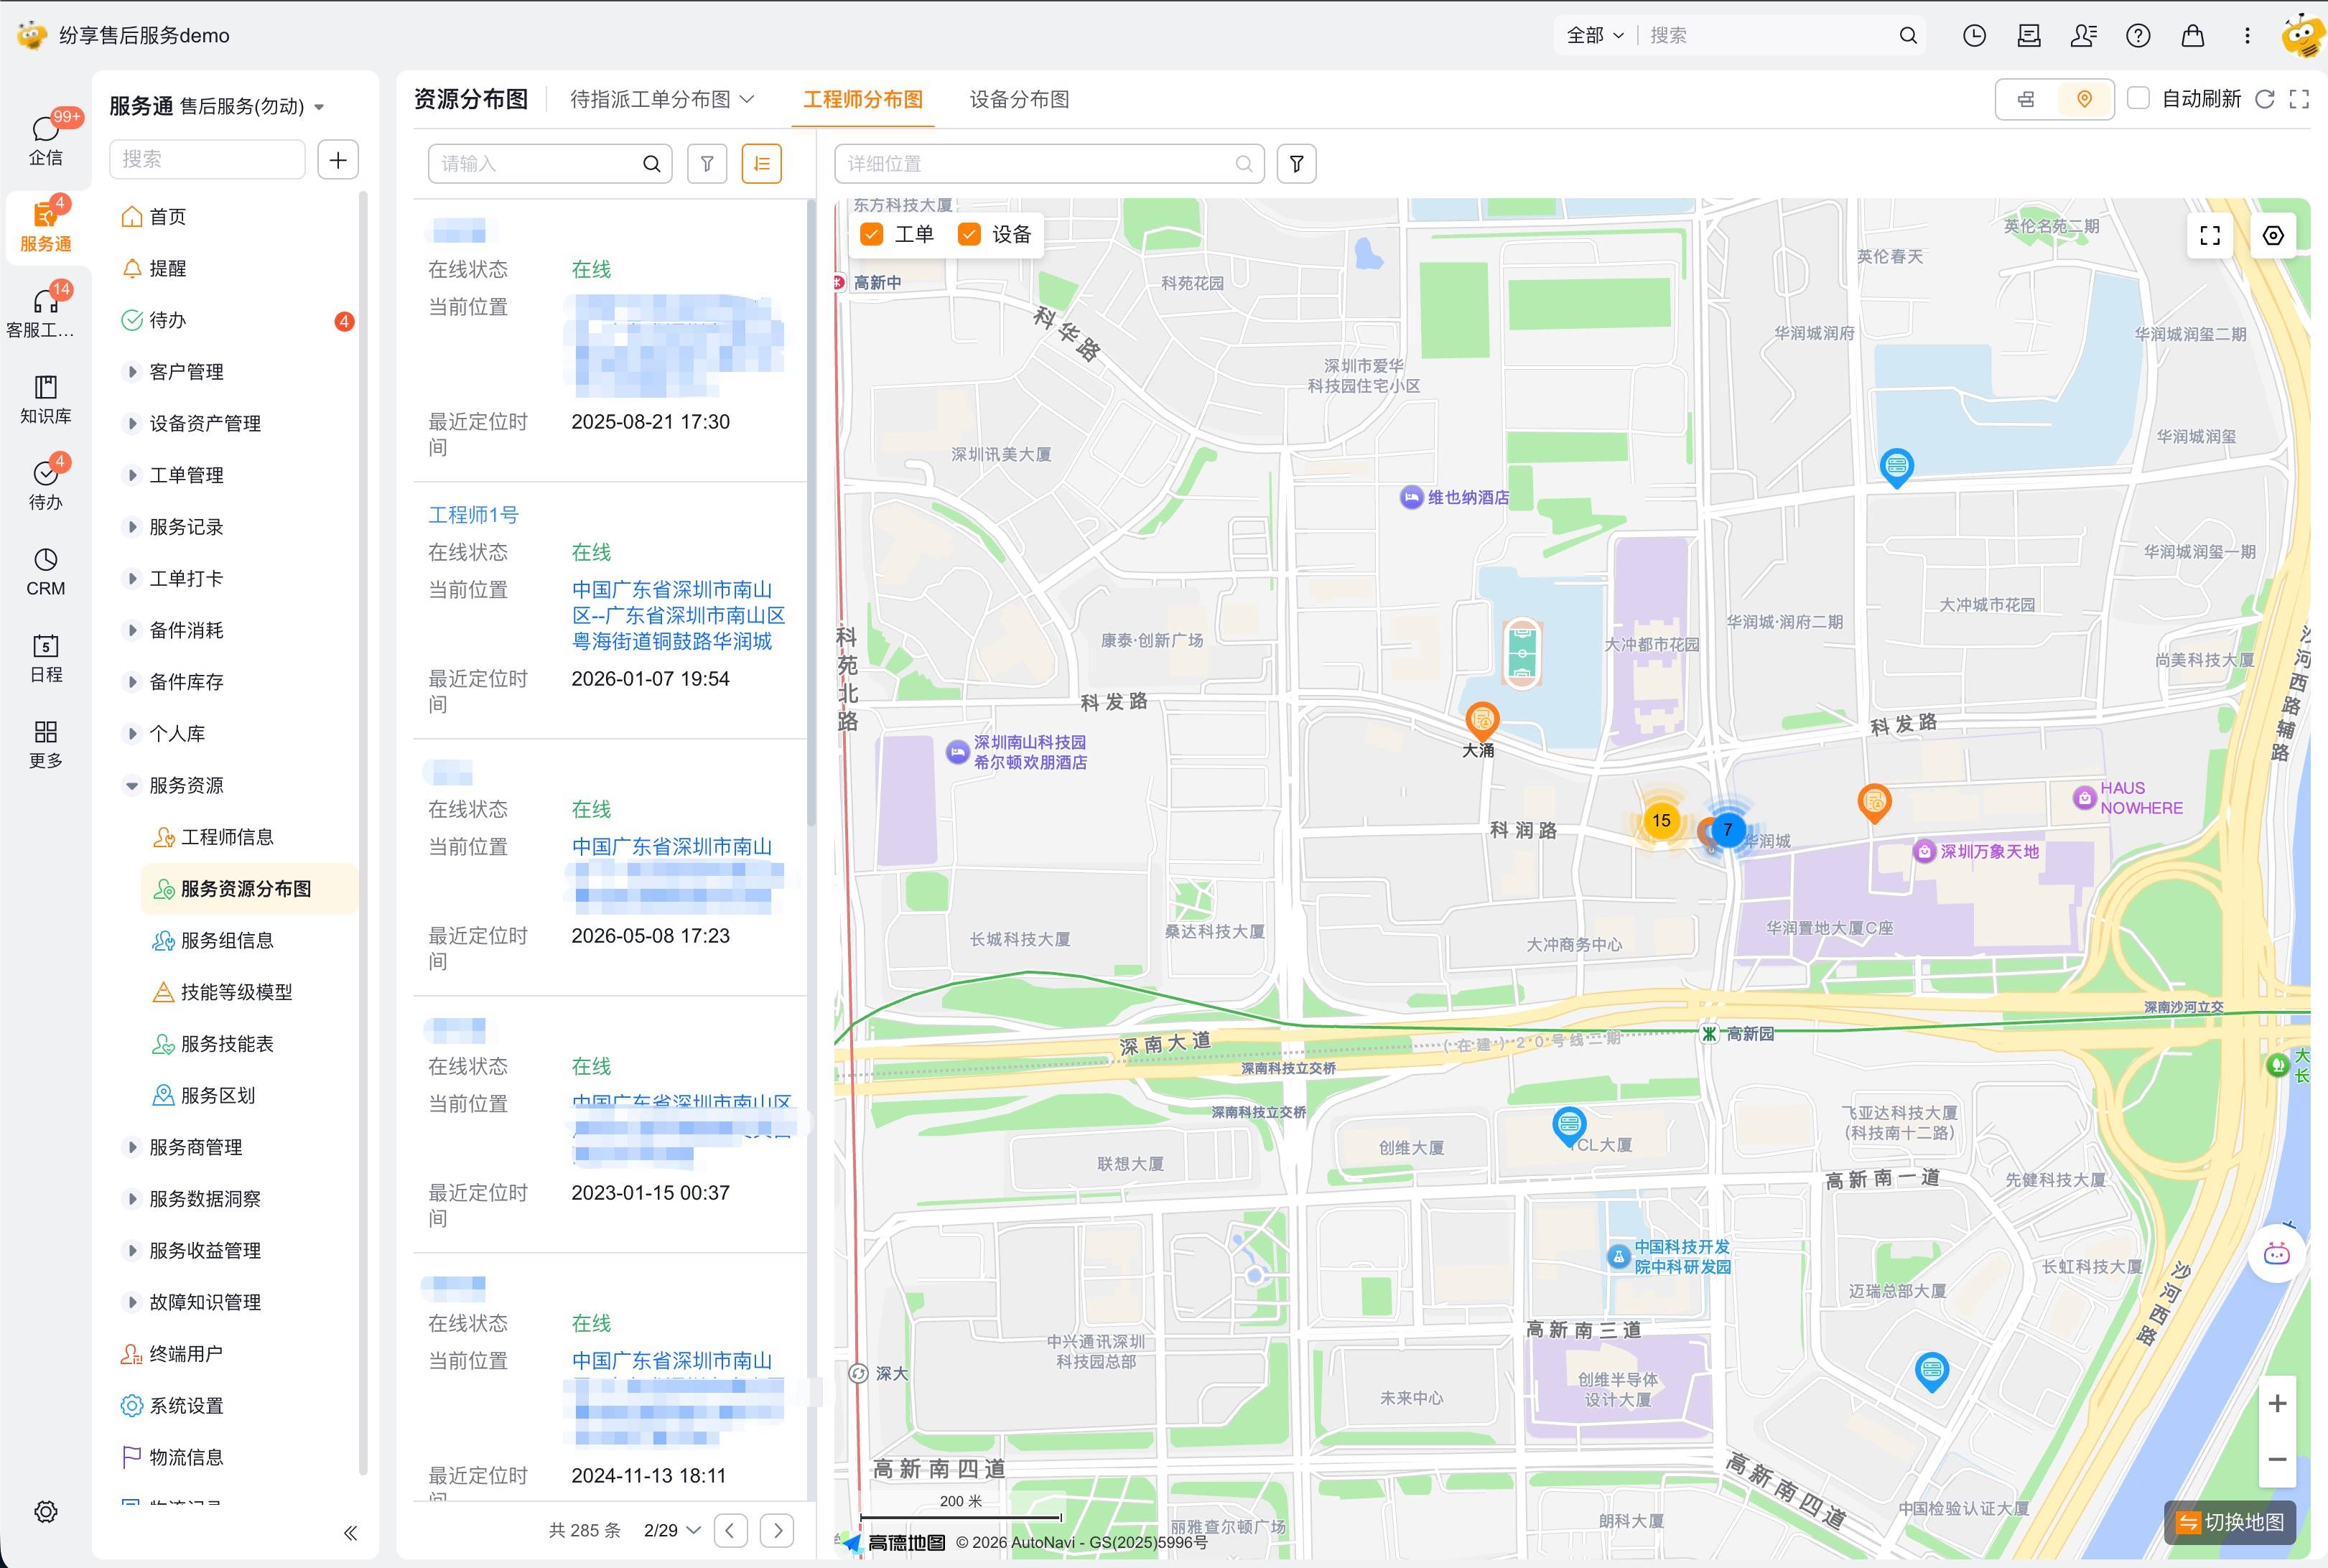
Task: Zoom in the map with plus button
Action: tap(2277, 1403)
